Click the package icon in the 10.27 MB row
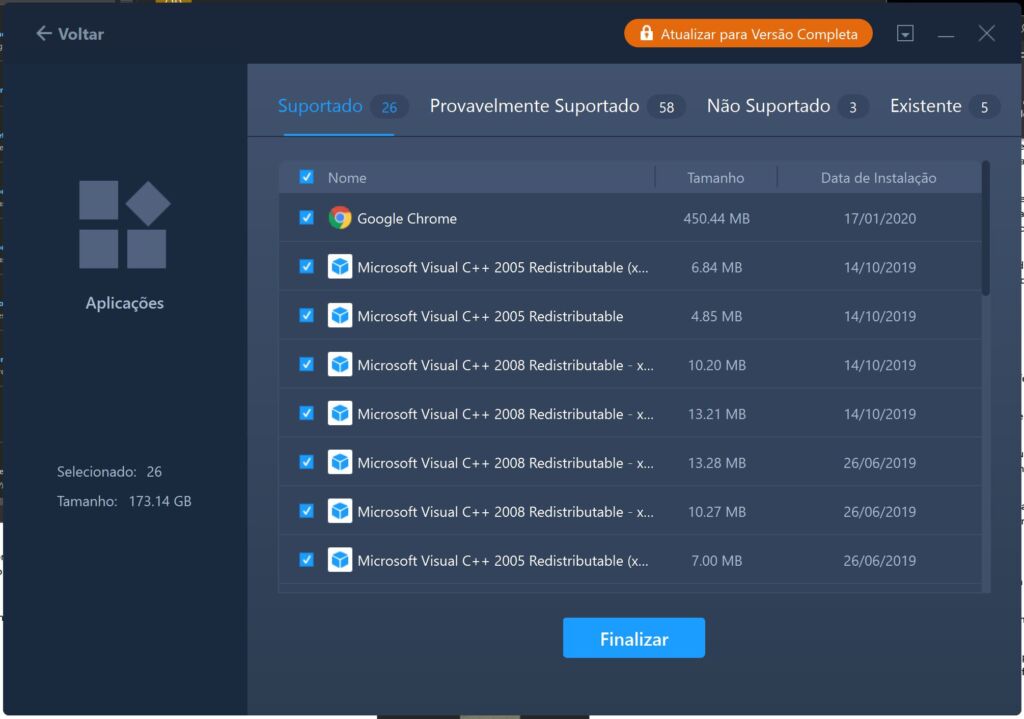Image resolution: width=1024 pixels, height=719 pixels. (340, 511)
